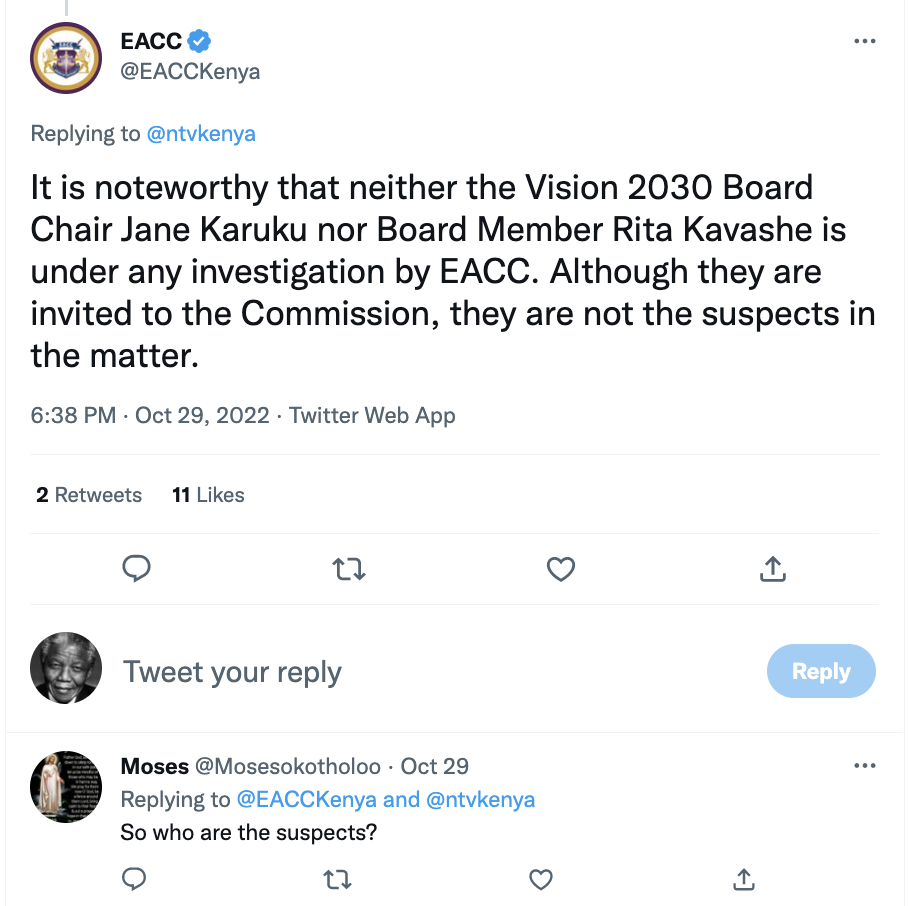Click the blue Reply button
908x906 pixels.
(820, 671)
